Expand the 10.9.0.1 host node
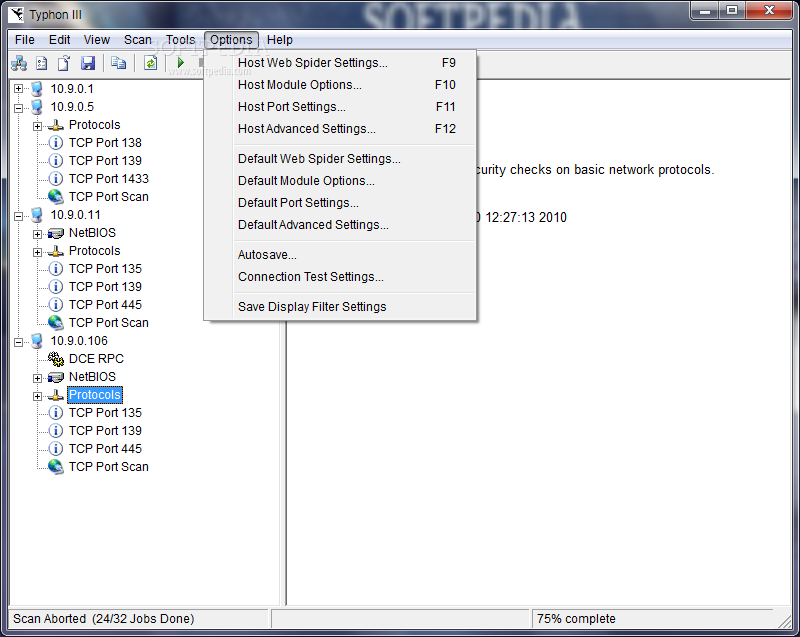 pos(18,89)
